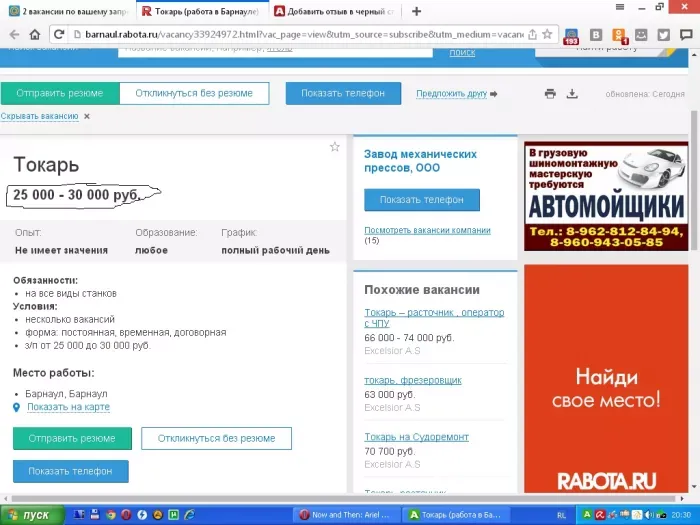Click the Предложить другу link
Screen dimensions: 700x525
click(x=451, y=94)
